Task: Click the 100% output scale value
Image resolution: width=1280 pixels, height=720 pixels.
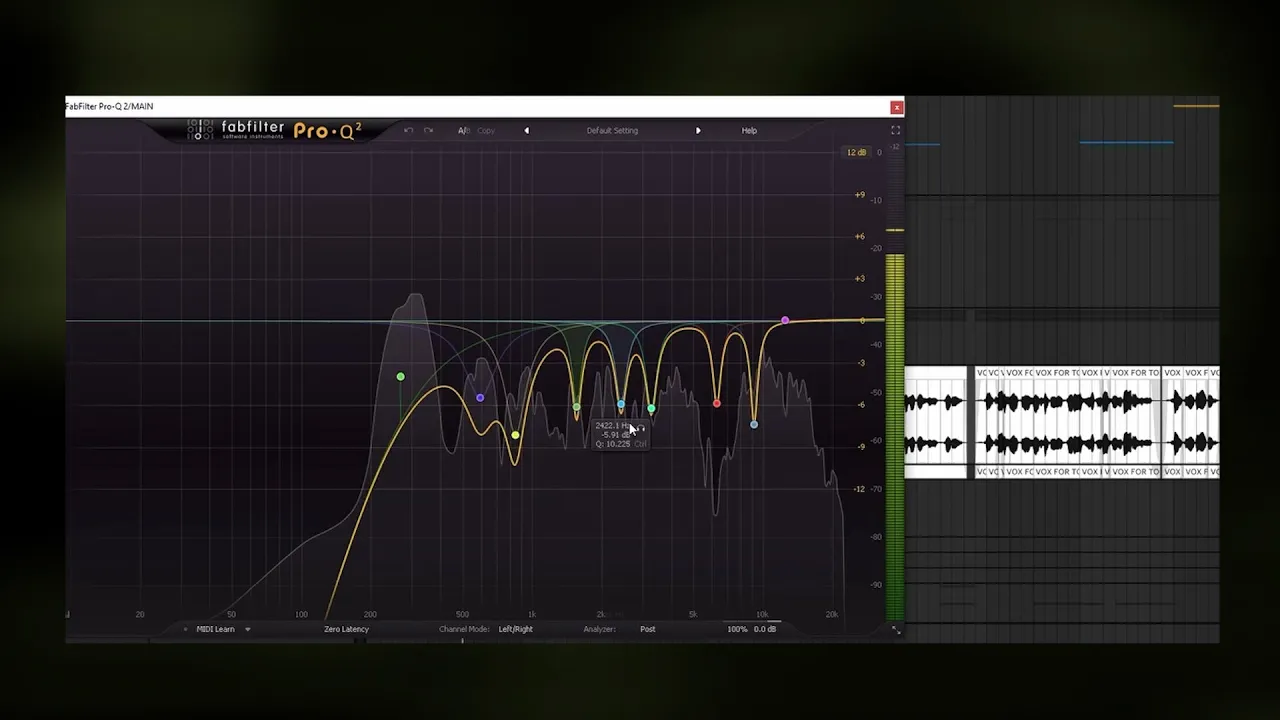Action: (737, 629)
